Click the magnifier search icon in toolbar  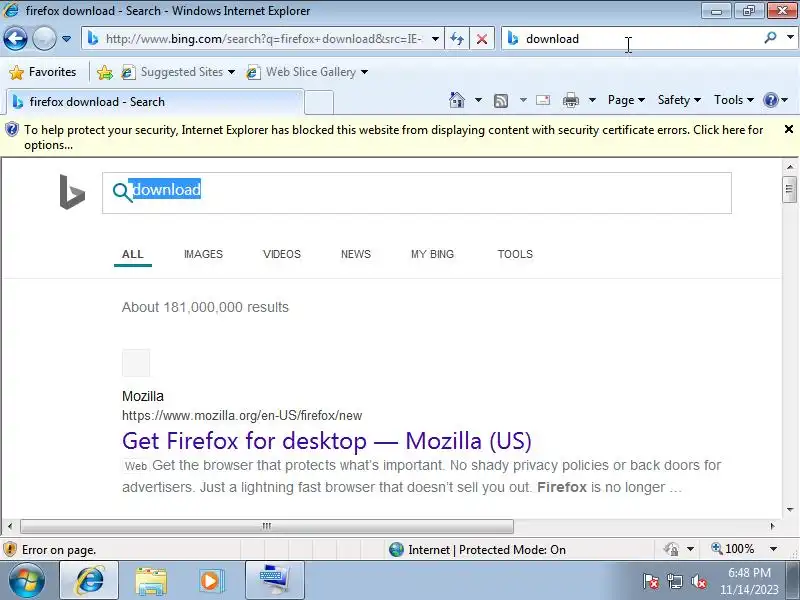pyautogui.click(x=770, y=38)
